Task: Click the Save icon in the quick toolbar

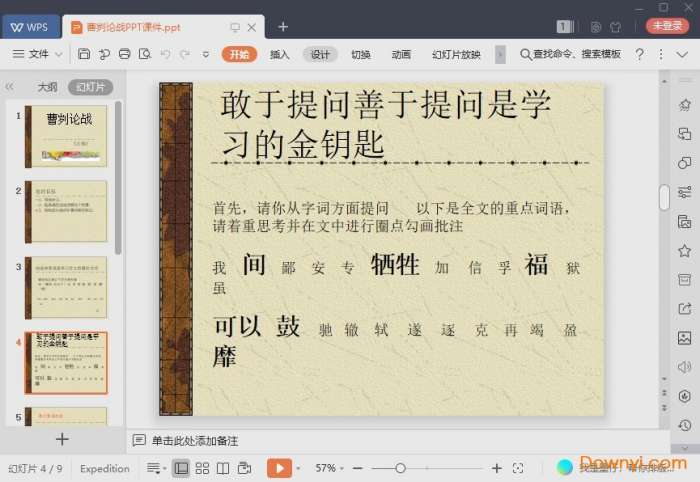Action: (x=84, y=54)
